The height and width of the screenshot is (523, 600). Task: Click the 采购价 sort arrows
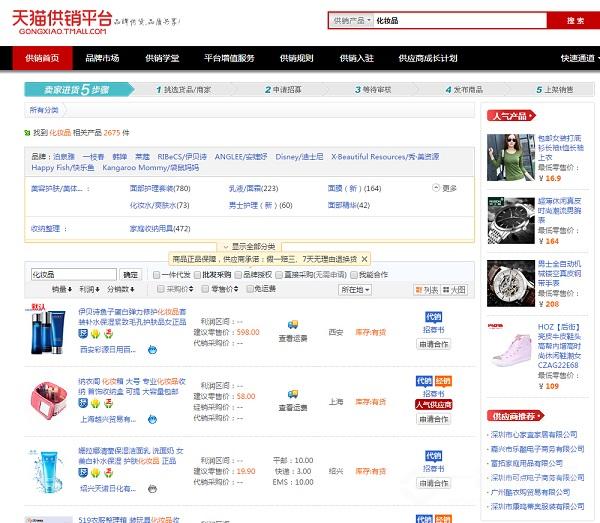(x=191, y=288)
